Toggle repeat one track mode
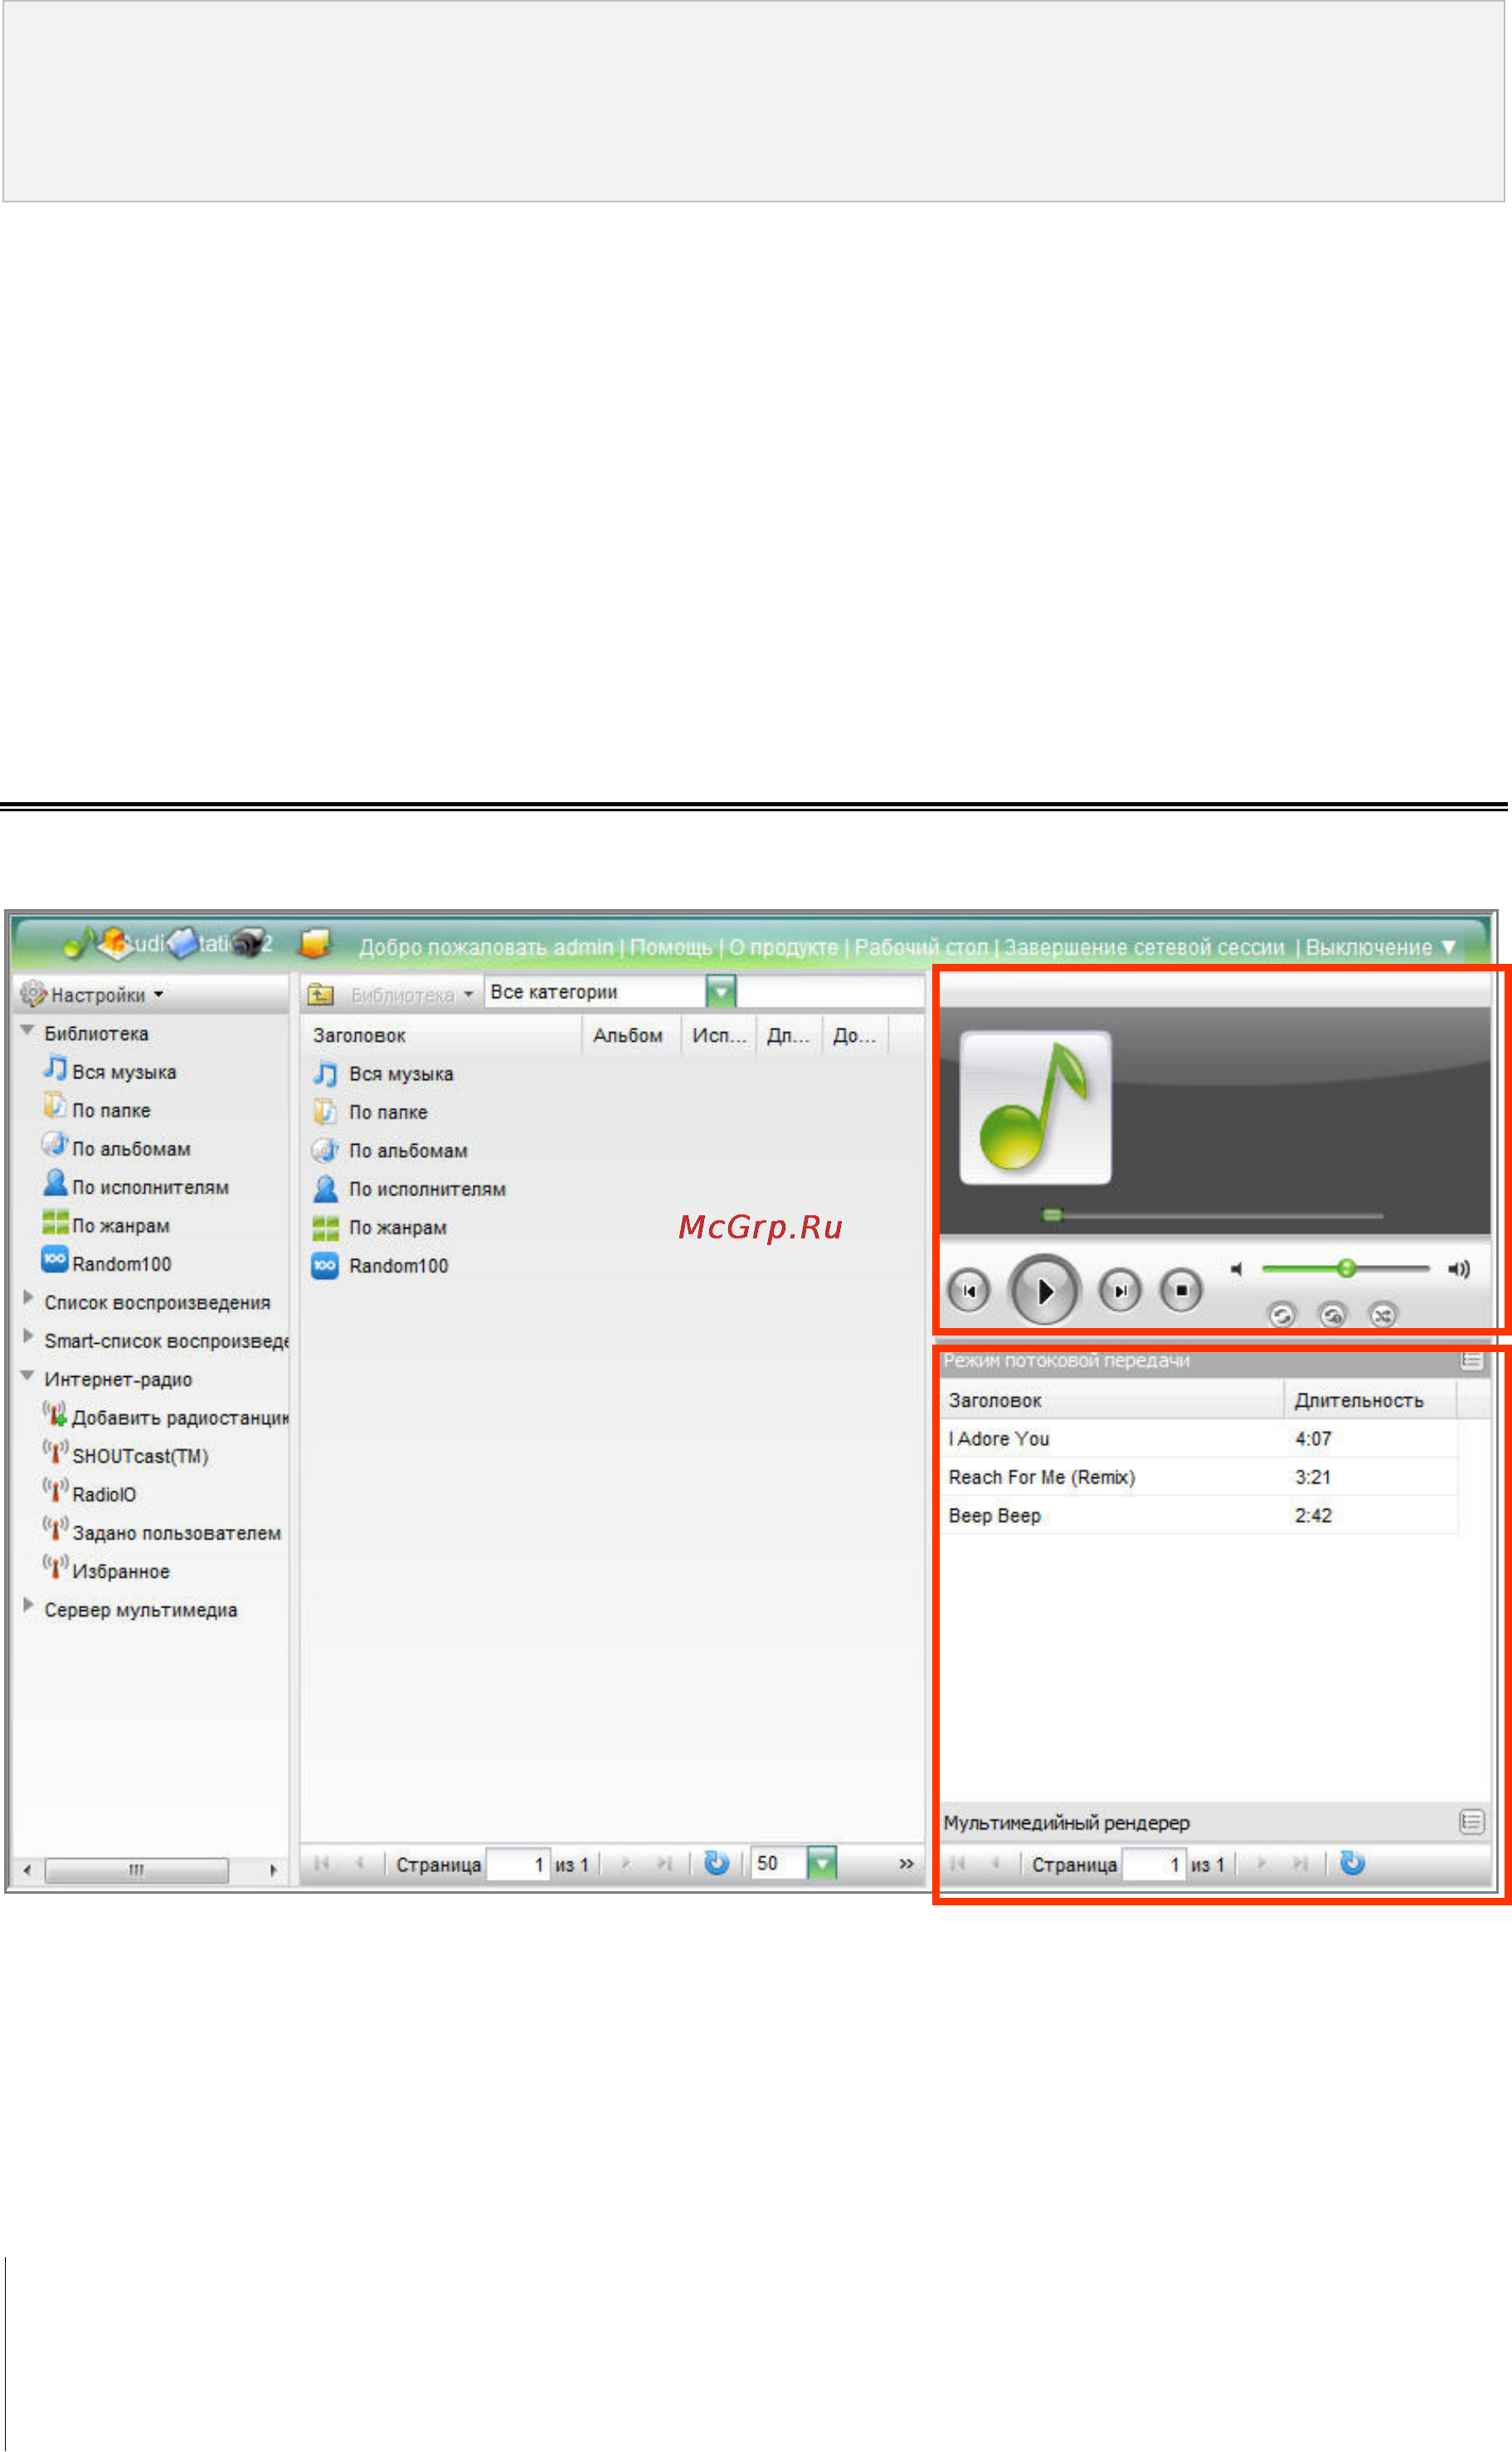 click(1332, 1315)
